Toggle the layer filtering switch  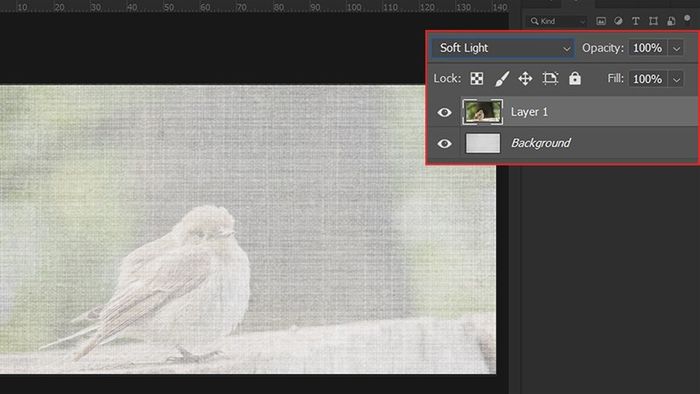687,18
